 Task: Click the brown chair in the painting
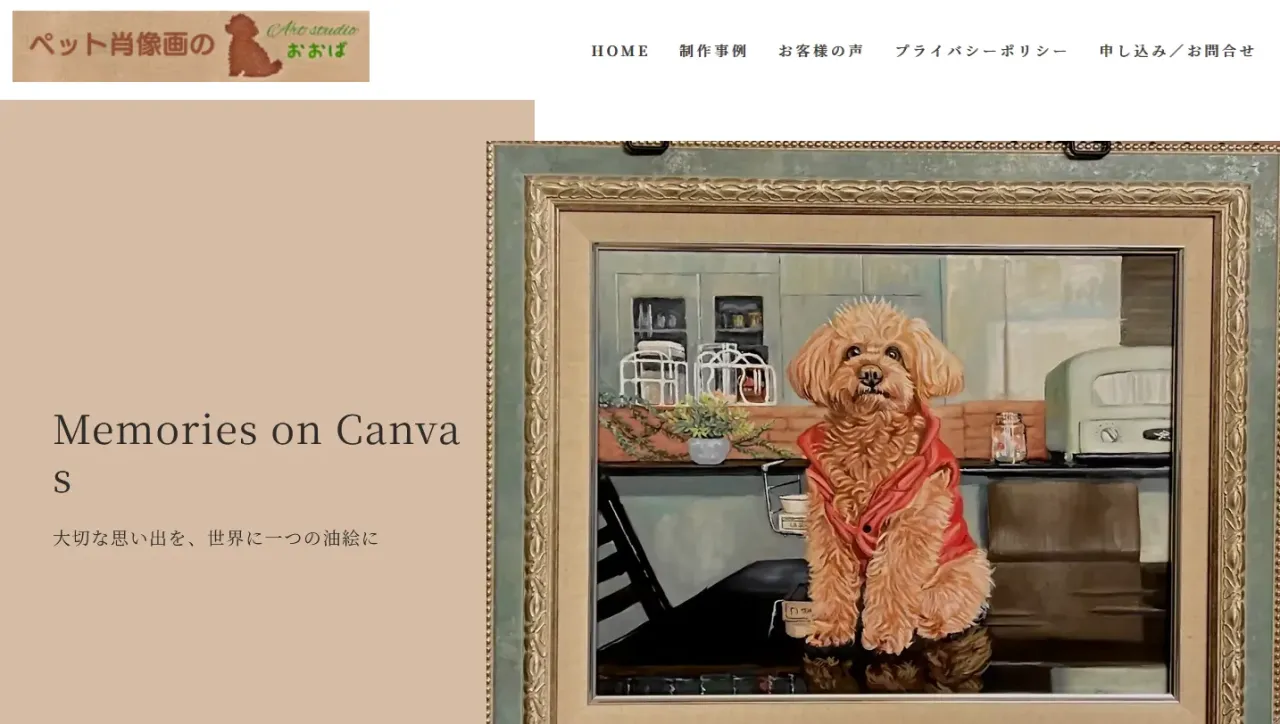(x=1064, y=560)
